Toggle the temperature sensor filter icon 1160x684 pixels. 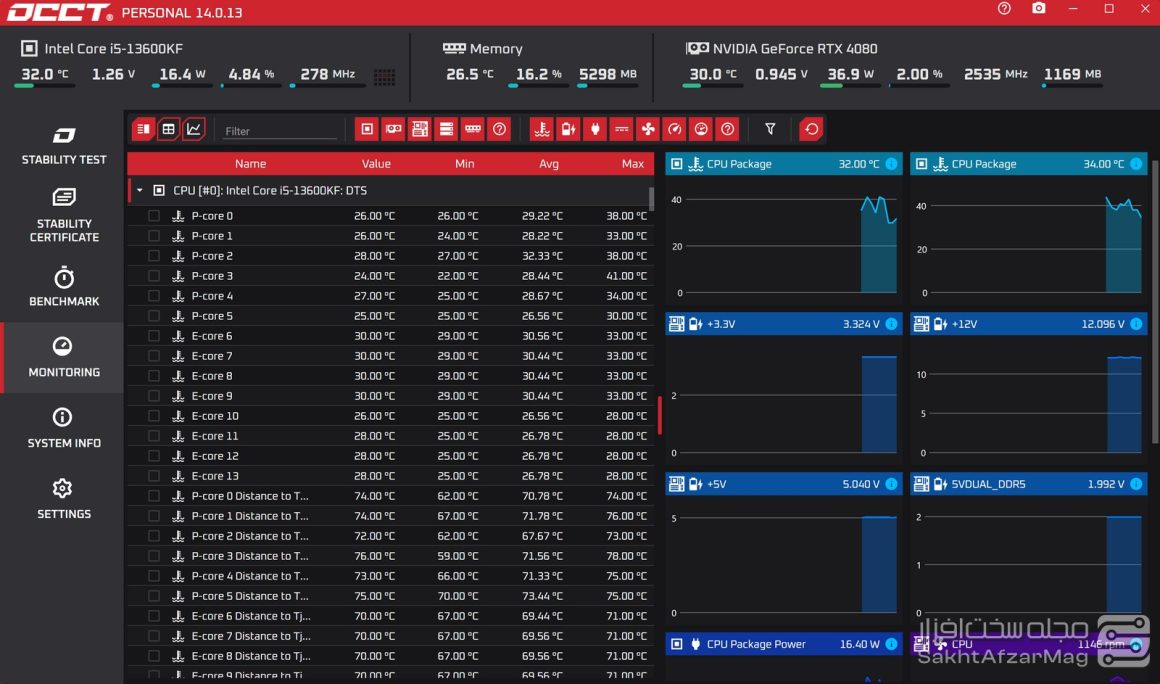click(x=542, y=129)
